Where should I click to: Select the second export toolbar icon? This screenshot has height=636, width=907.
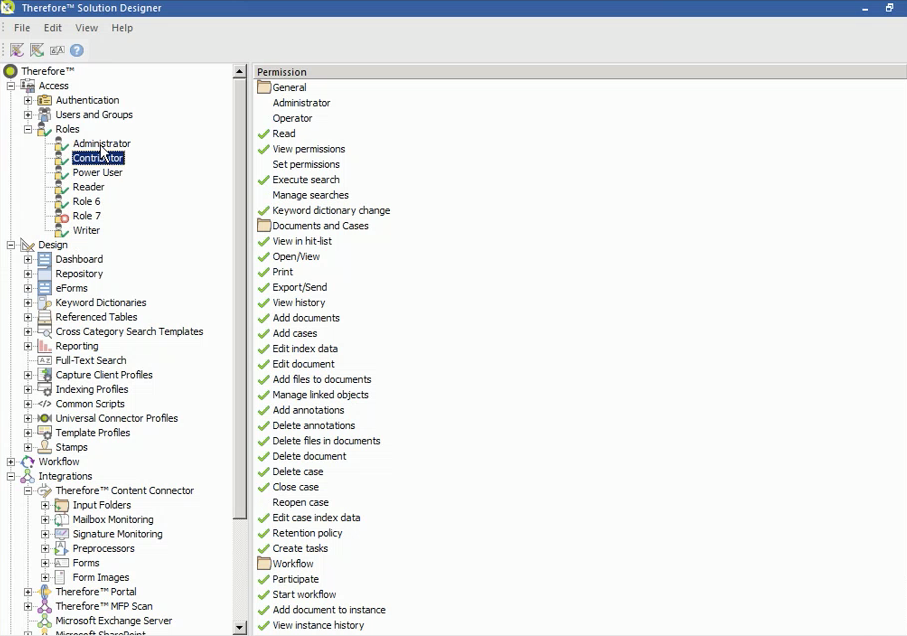pyautogui.click(x=36, y=50)
